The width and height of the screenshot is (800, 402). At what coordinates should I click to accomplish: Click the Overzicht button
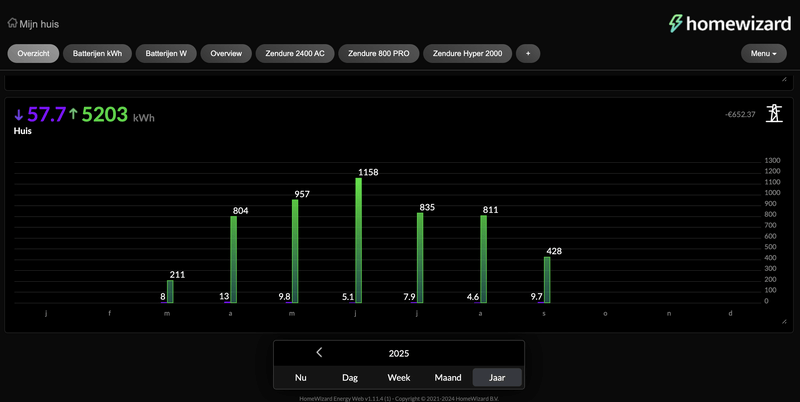click(33, 53)
